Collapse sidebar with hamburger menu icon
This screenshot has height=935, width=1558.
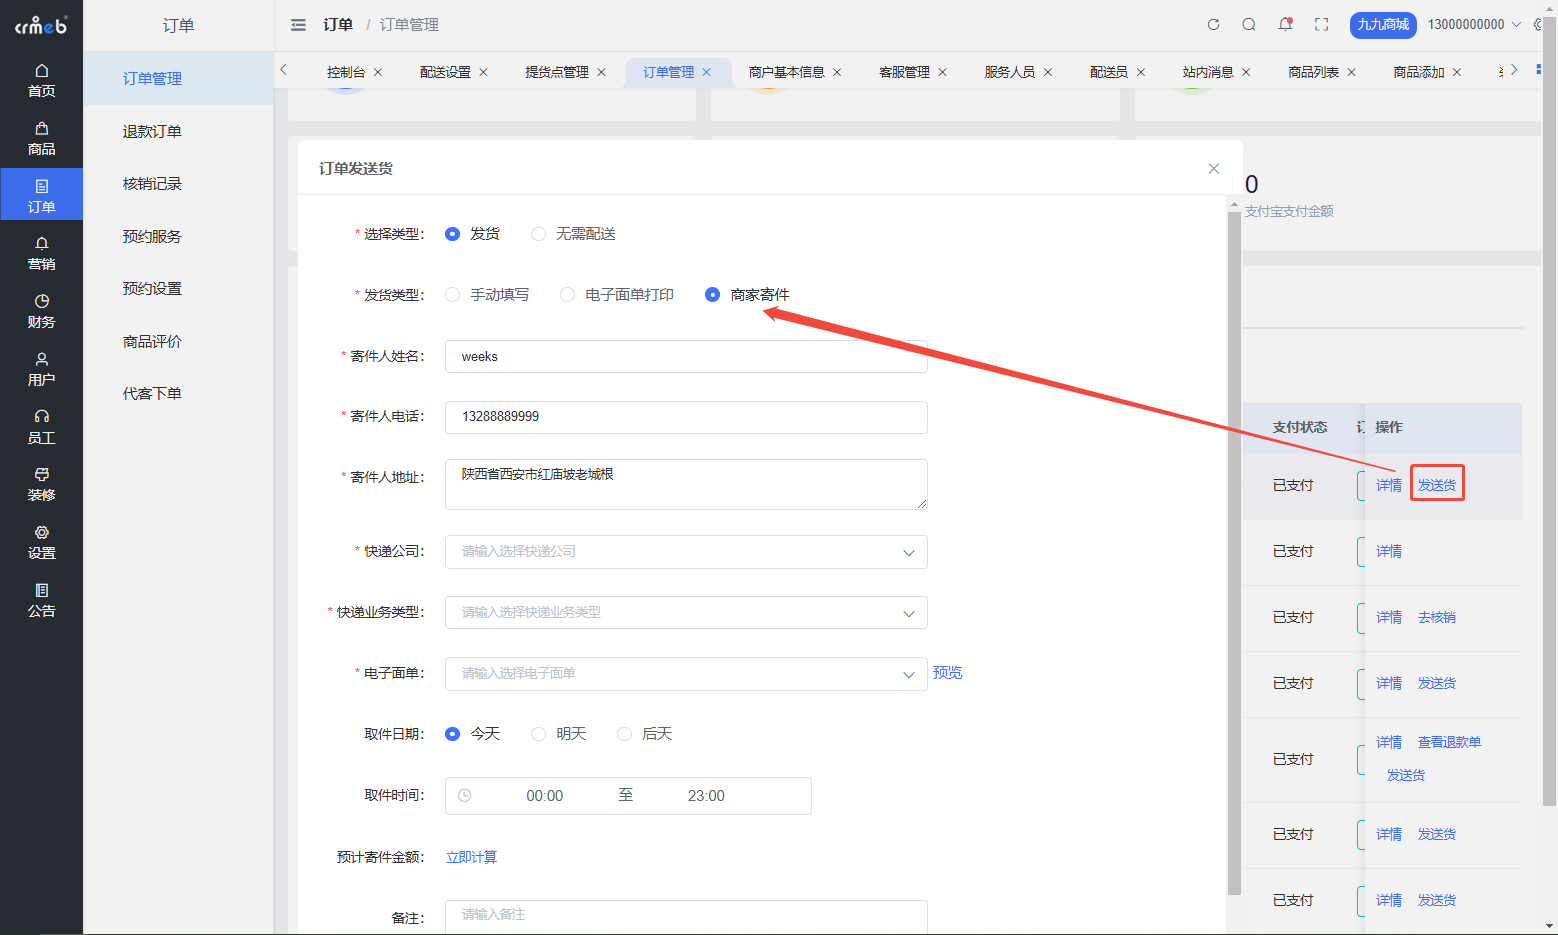pyautogui.click(x=298, y=25)
